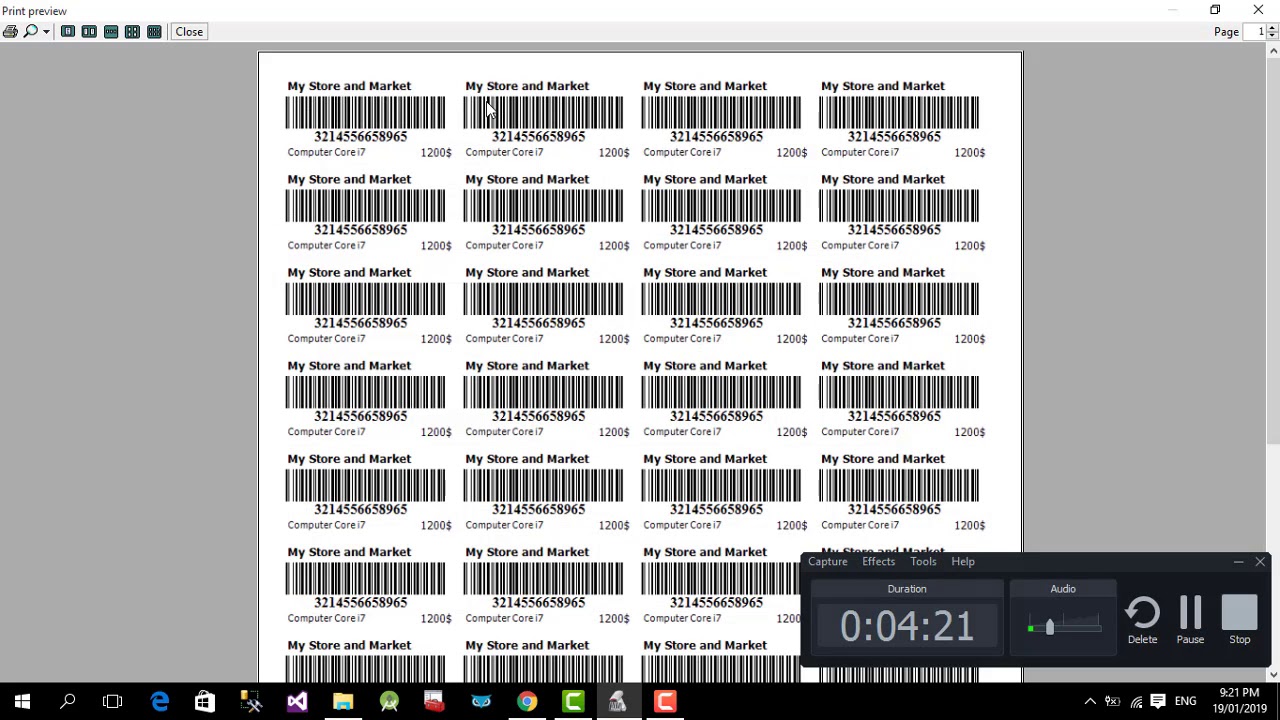This screenshot has height=720, width=1280.
Task: Open the recorder's Capture menu
Action: coord(827,562)
